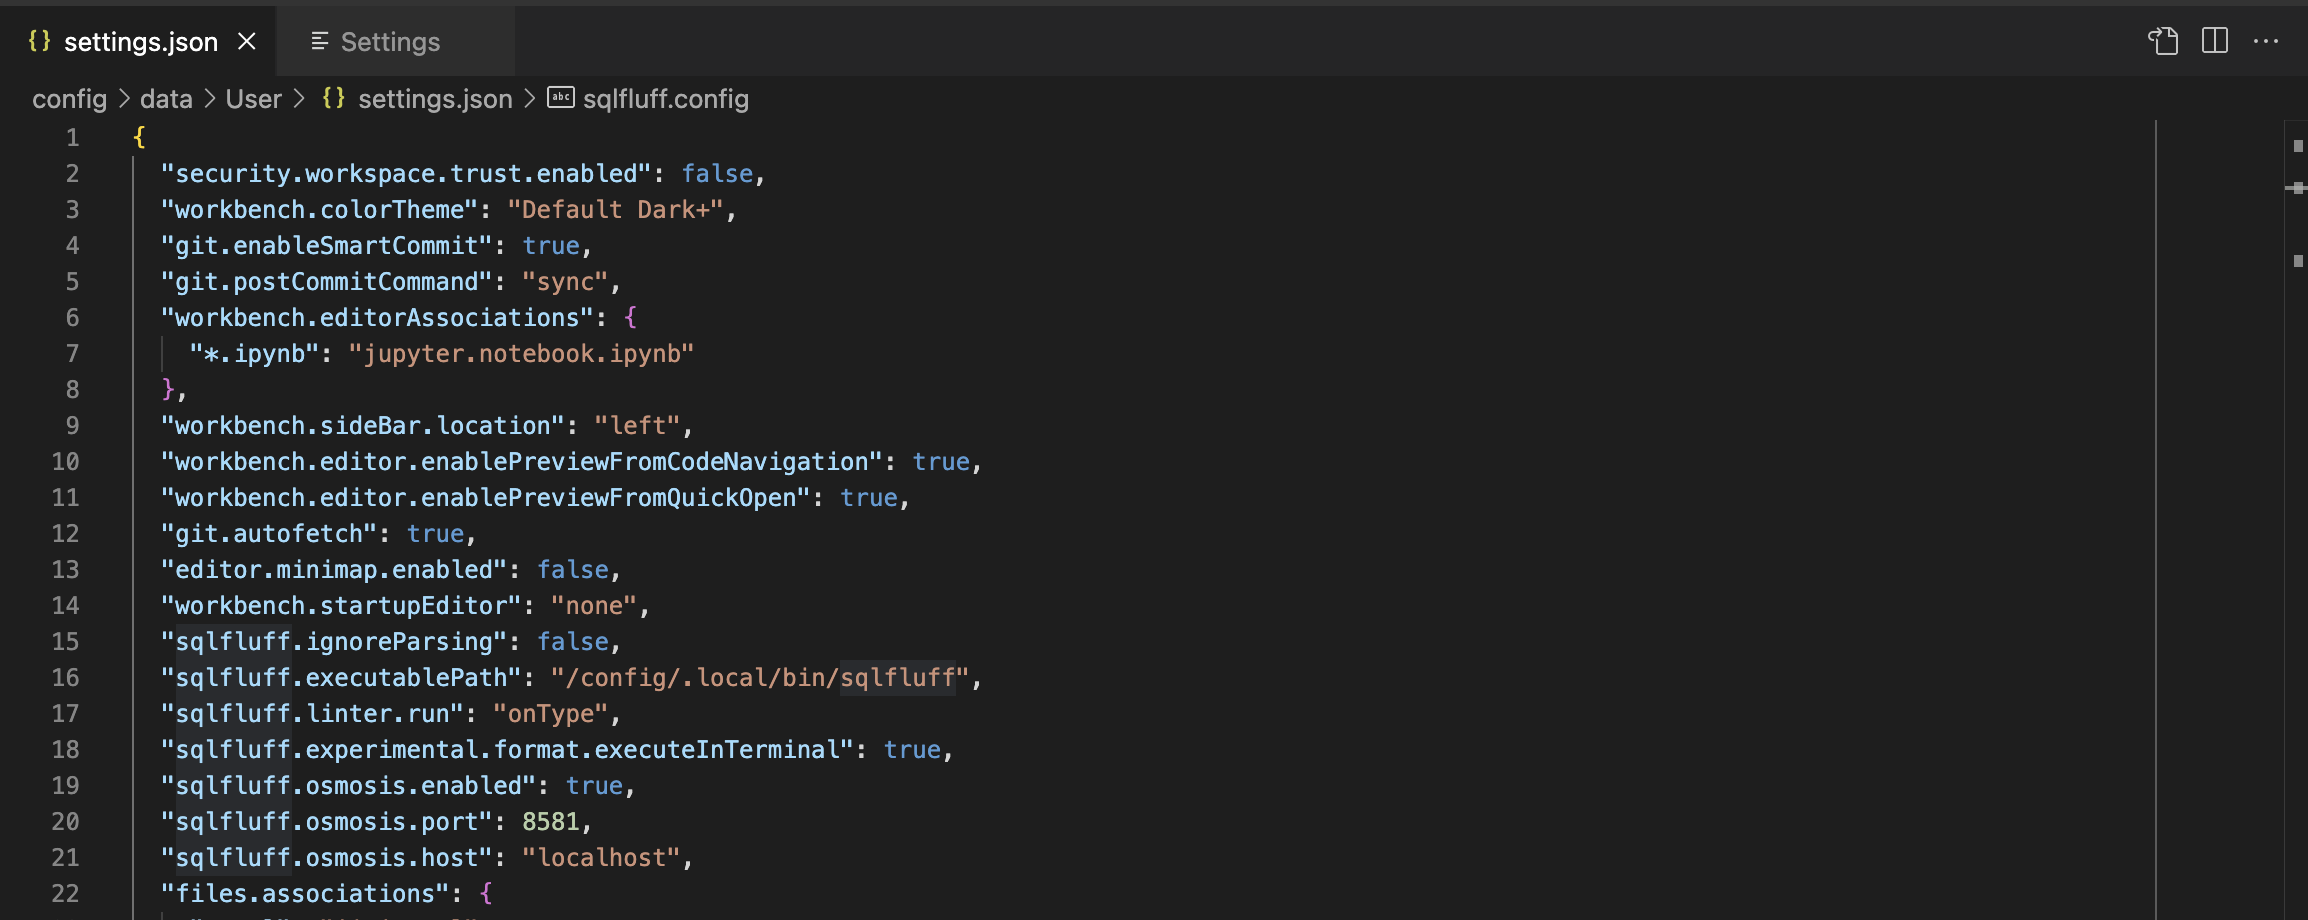Click "editor.minimap.enabled" key
This screenshot has height=920, width=2308.
coord(334,569)
